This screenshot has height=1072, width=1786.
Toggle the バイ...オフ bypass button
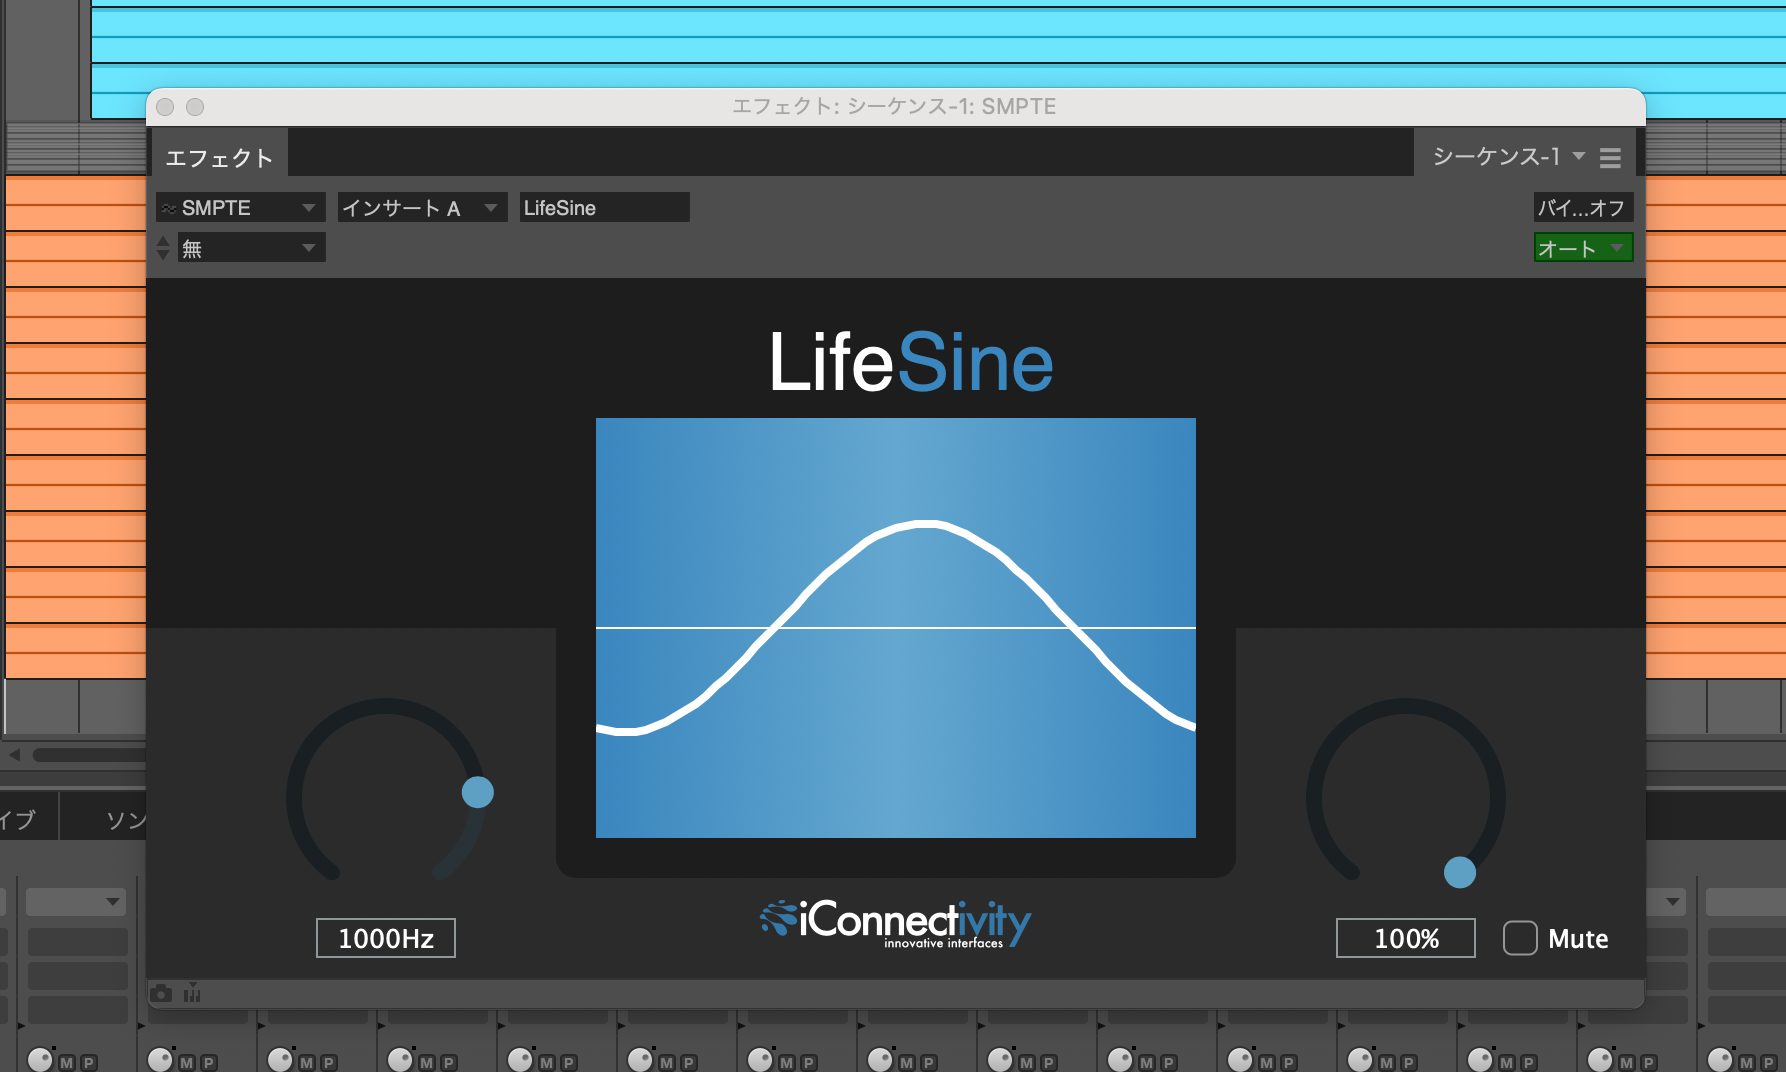coord(1583,207)
